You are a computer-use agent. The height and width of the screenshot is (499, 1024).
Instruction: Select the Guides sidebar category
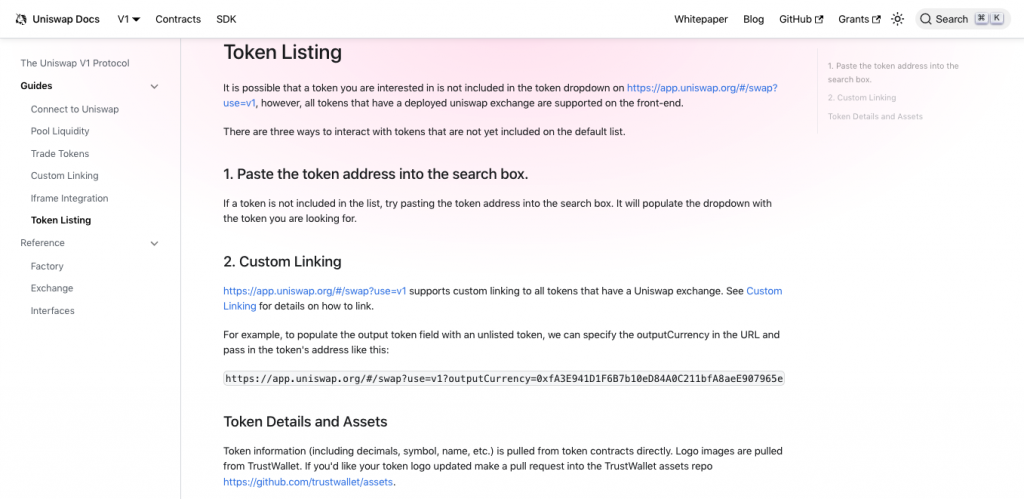(x=37, y=86)
